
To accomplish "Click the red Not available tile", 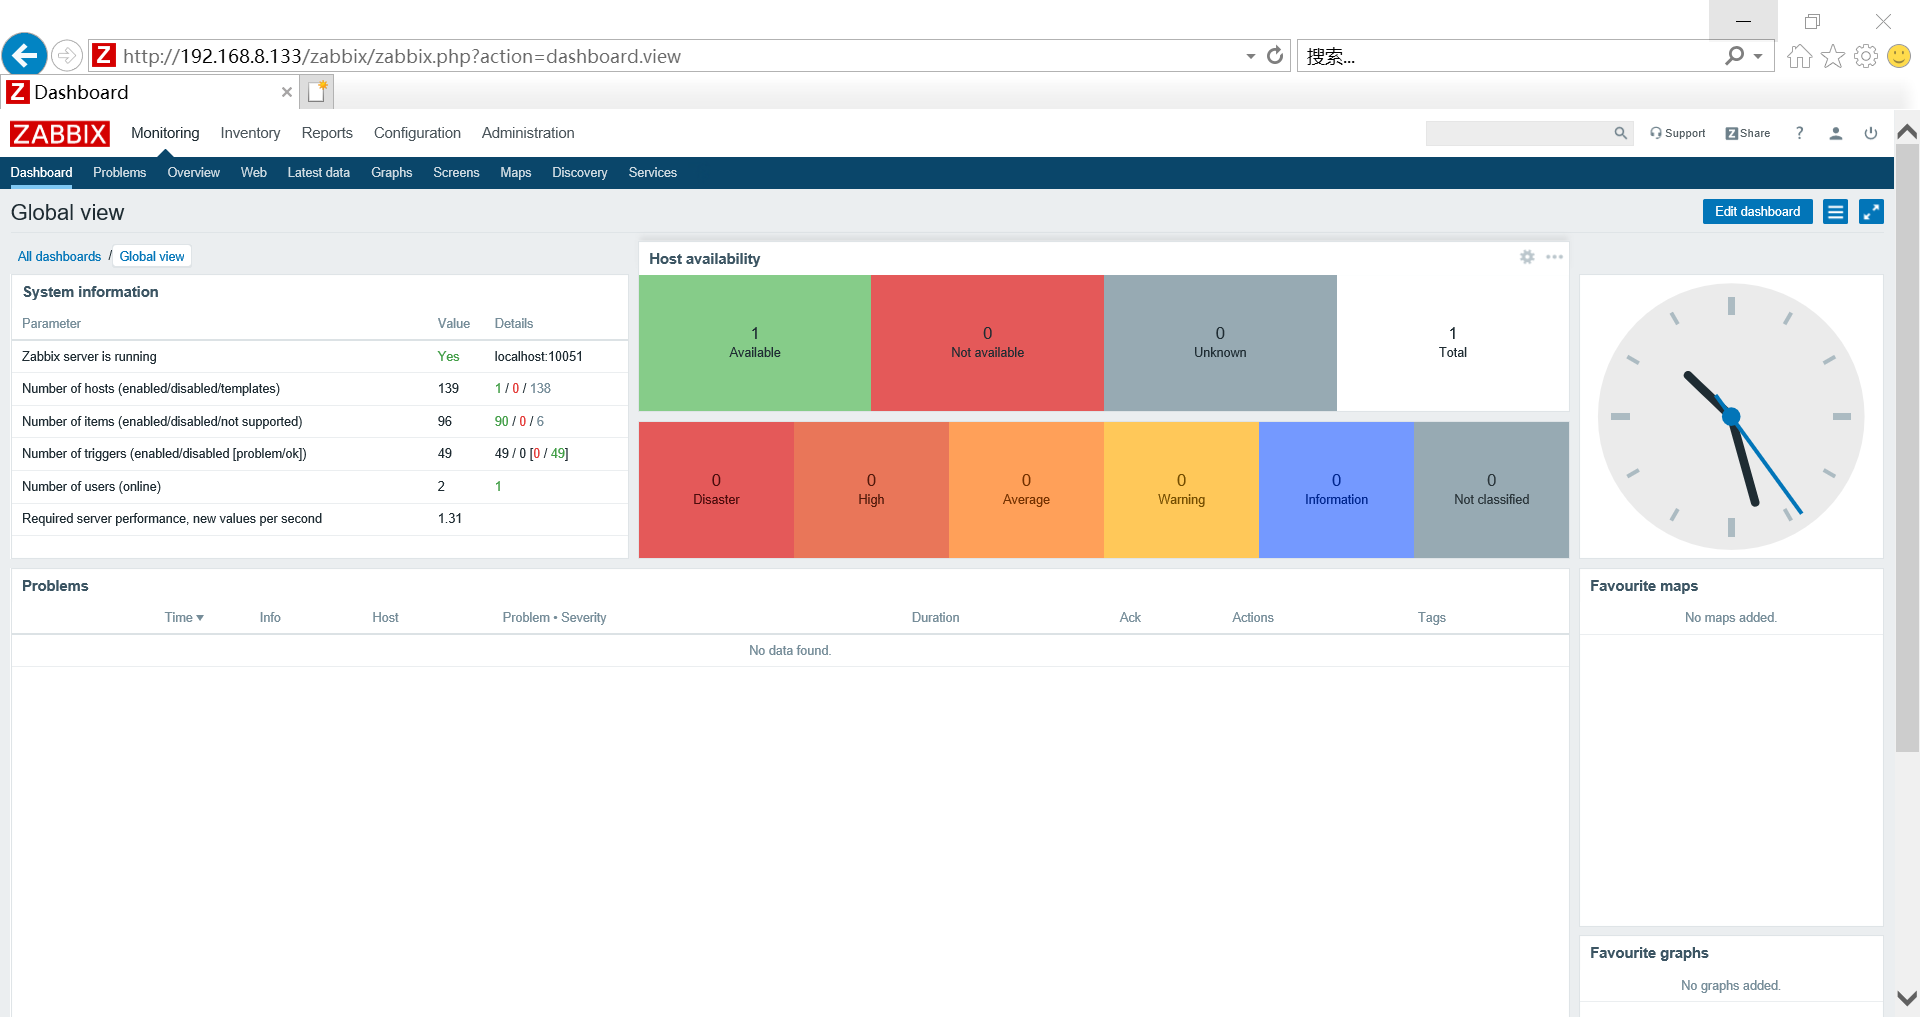I will [x=987, y=343].
